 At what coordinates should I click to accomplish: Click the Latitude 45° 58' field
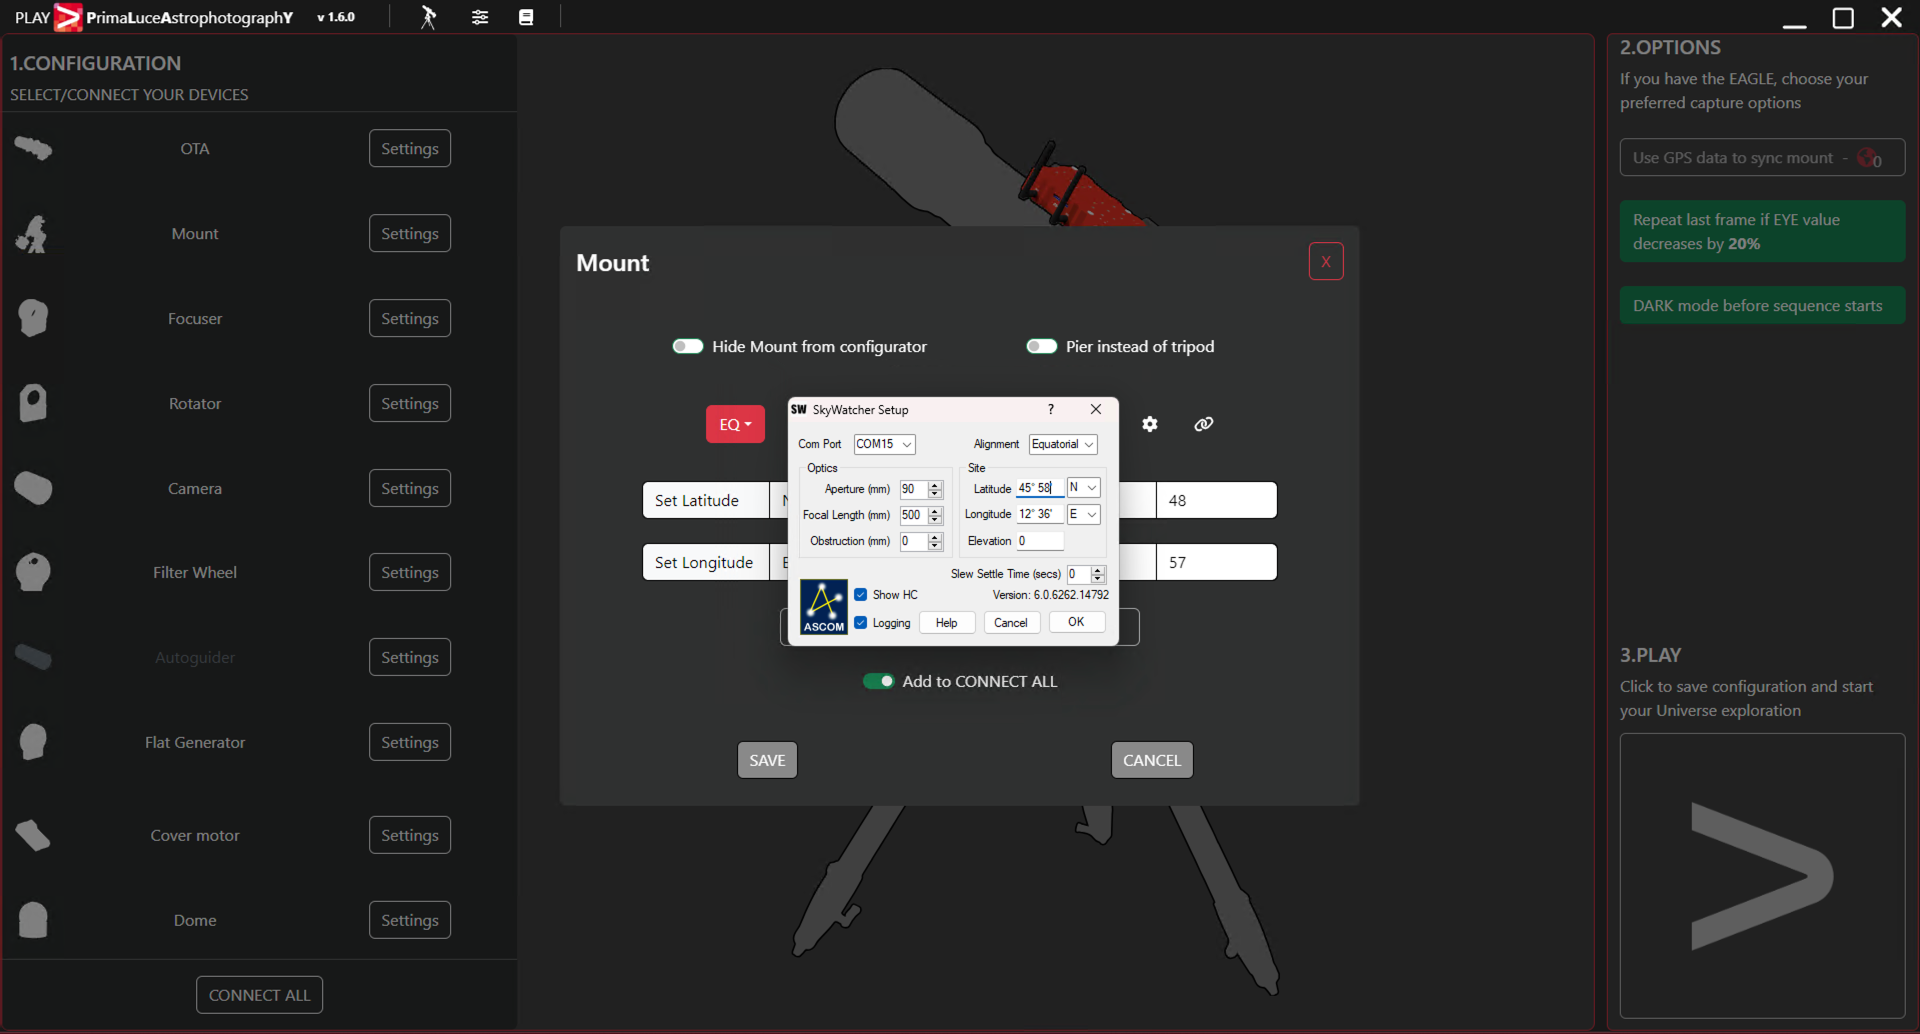click(x=1040, y=488)
